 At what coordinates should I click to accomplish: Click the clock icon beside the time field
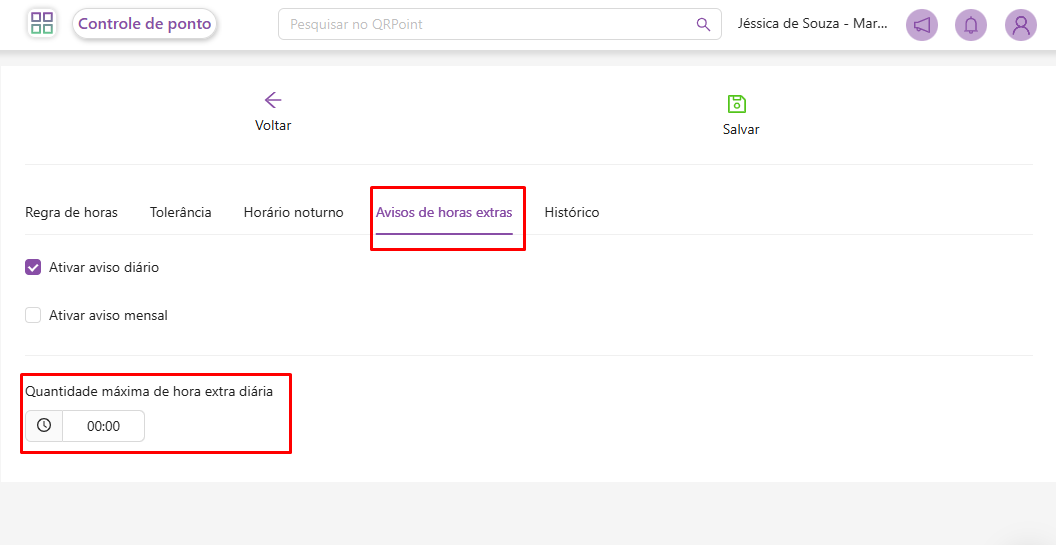(44, 426)
